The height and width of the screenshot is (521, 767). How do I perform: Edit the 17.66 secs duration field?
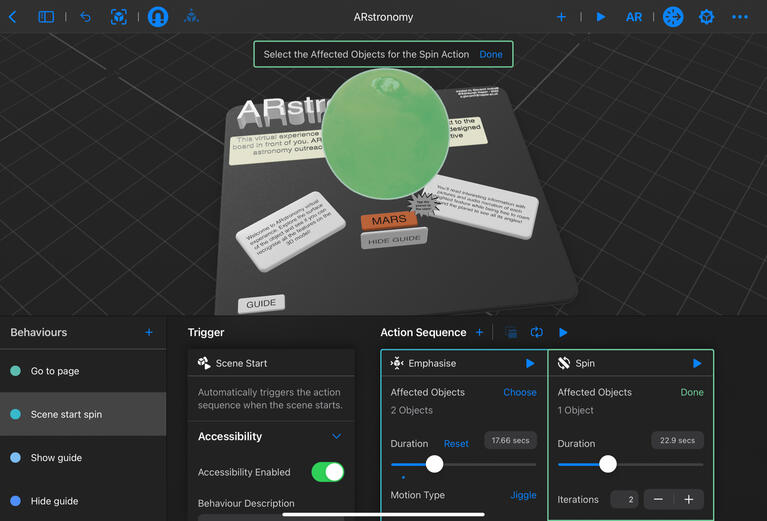tap(510, 440)
